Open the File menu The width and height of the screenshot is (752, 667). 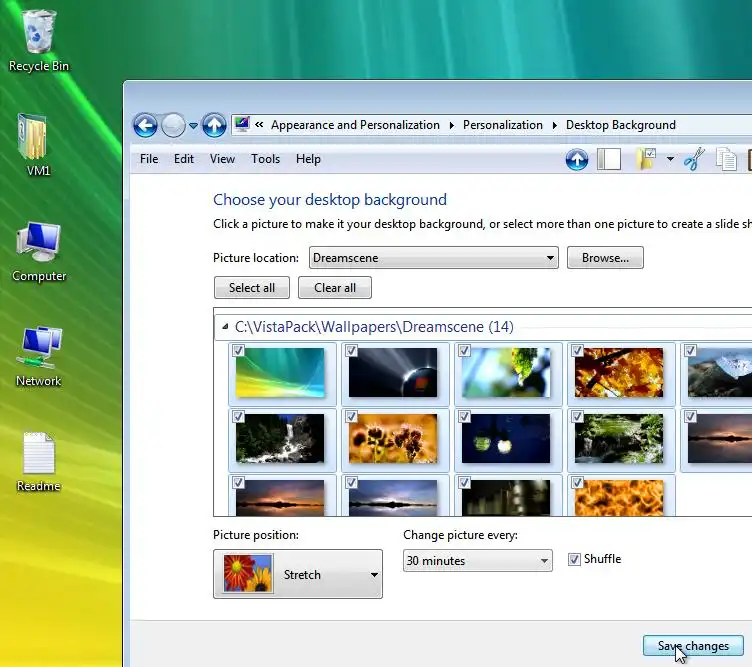(149, 159)
